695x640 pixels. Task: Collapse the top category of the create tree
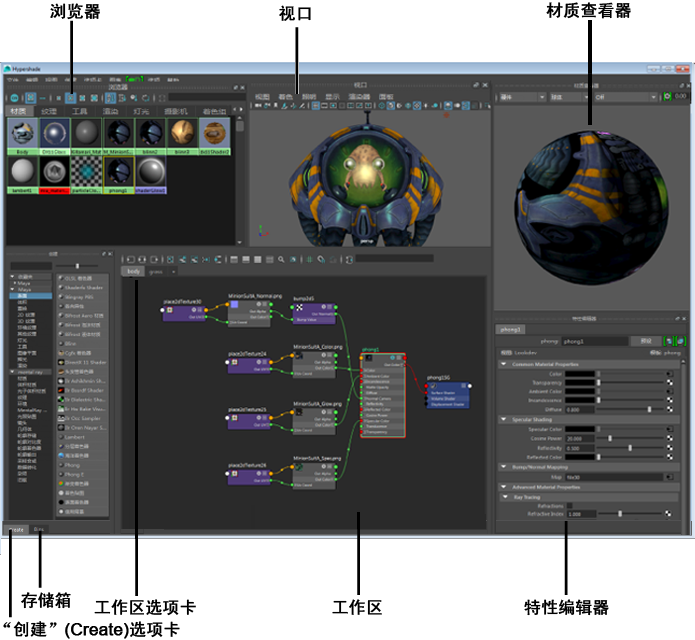coord(12,277)
